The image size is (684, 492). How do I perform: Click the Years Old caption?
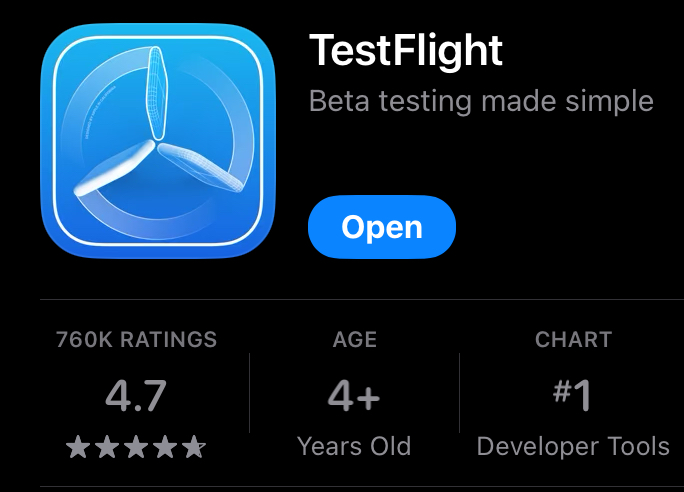click(x=354, y=446)
